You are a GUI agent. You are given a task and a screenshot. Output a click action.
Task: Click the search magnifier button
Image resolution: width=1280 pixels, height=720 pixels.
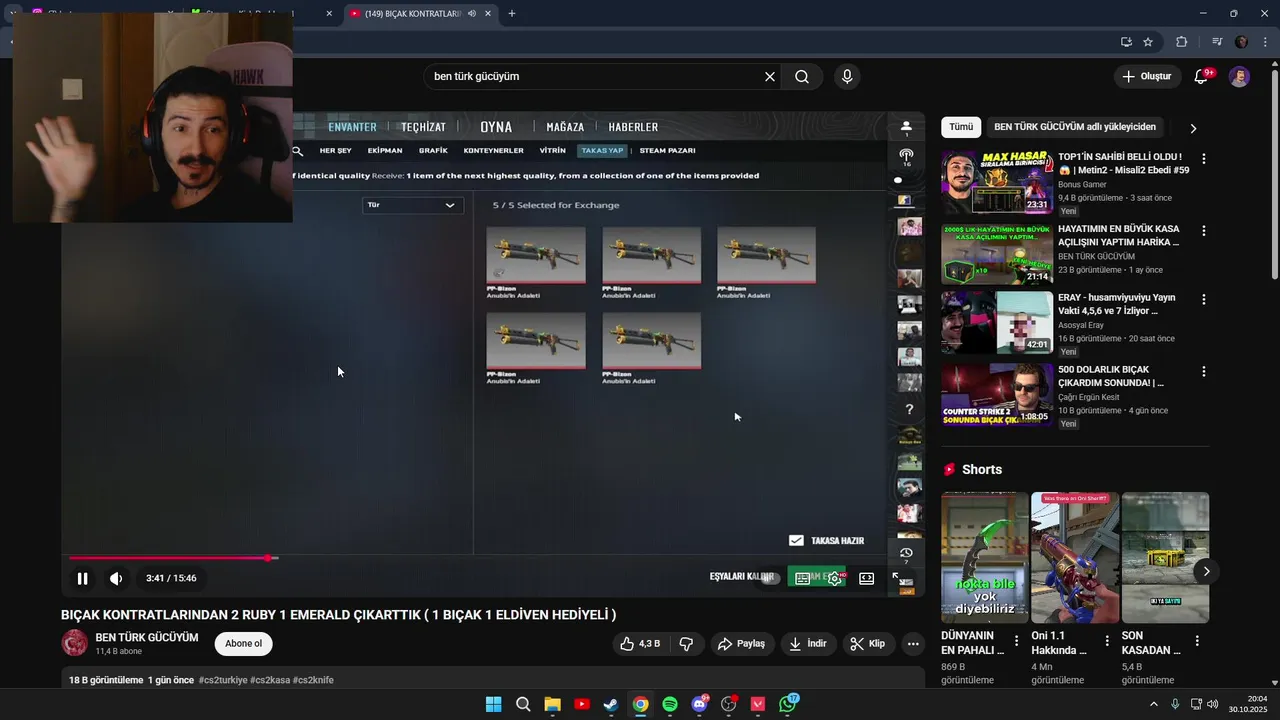802,76
